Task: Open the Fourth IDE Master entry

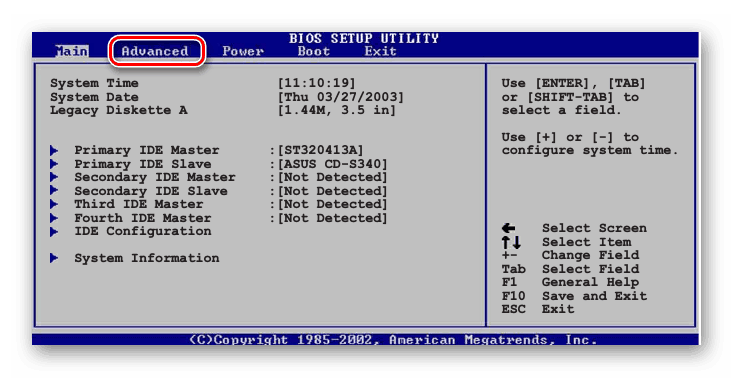Action: 143,218
